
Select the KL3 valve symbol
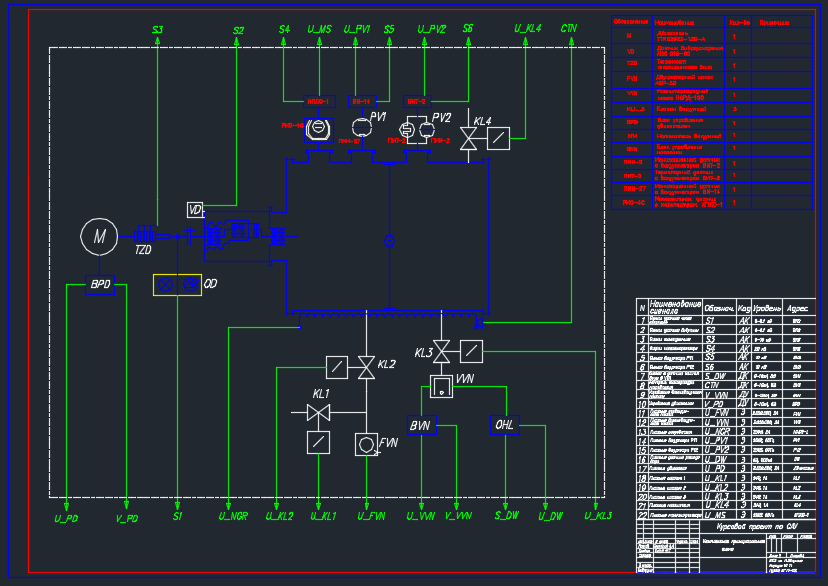coord(441,351)
